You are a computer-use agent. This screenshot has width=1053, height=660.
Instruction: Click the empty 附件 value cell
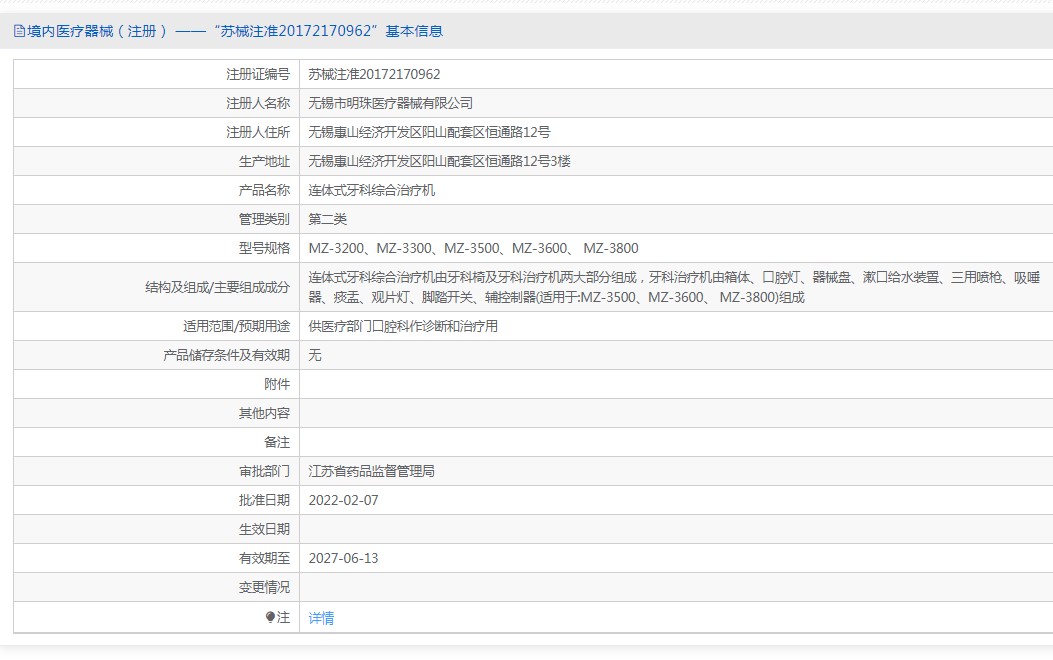(675, 384)
